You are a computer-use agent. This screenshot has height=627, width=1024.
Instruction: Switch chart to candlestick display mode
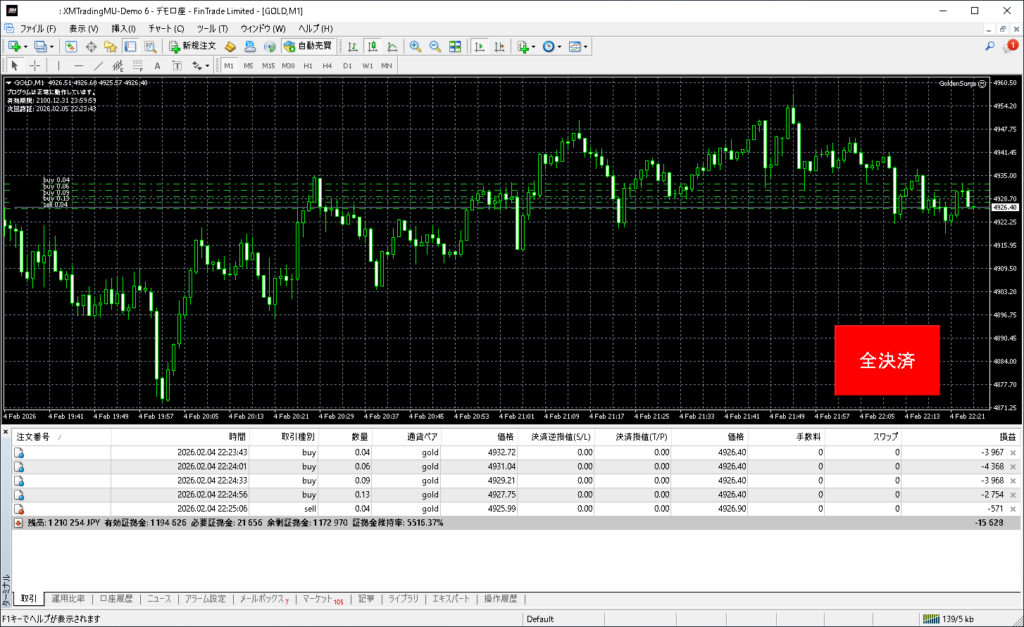371,47
